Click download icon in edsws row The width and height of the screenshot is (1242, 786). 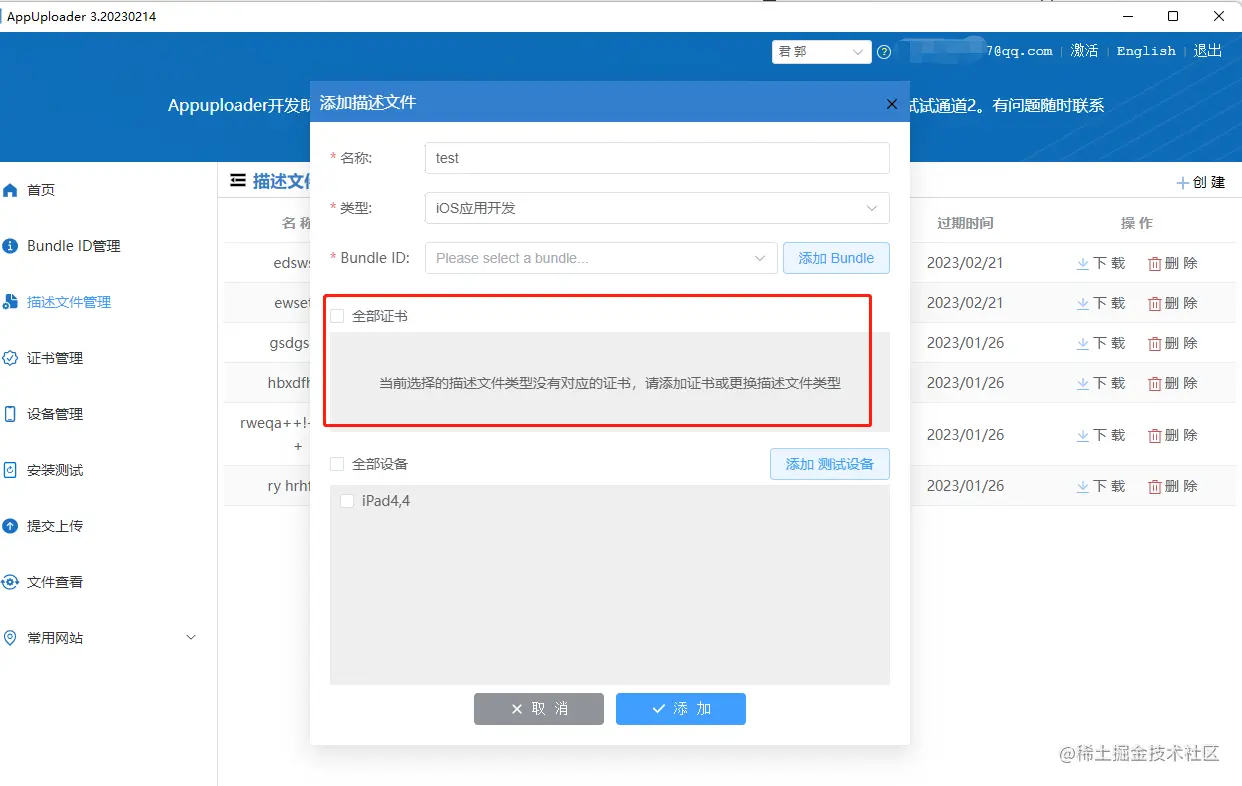[1082, 263]
